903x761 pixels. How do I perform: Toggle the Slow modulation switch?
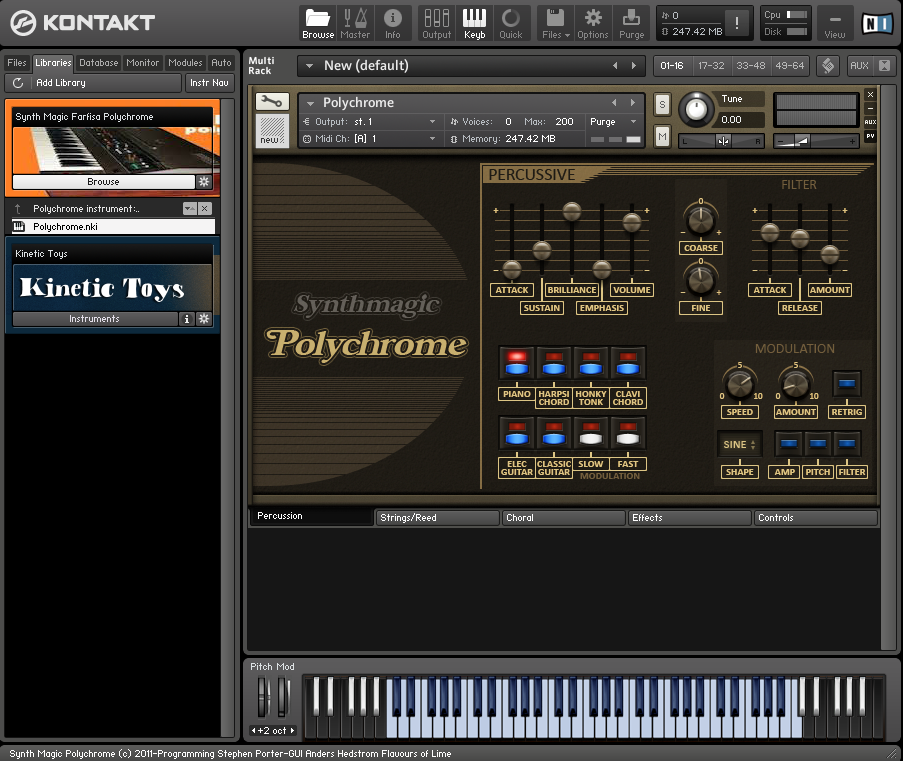(591, 433)
